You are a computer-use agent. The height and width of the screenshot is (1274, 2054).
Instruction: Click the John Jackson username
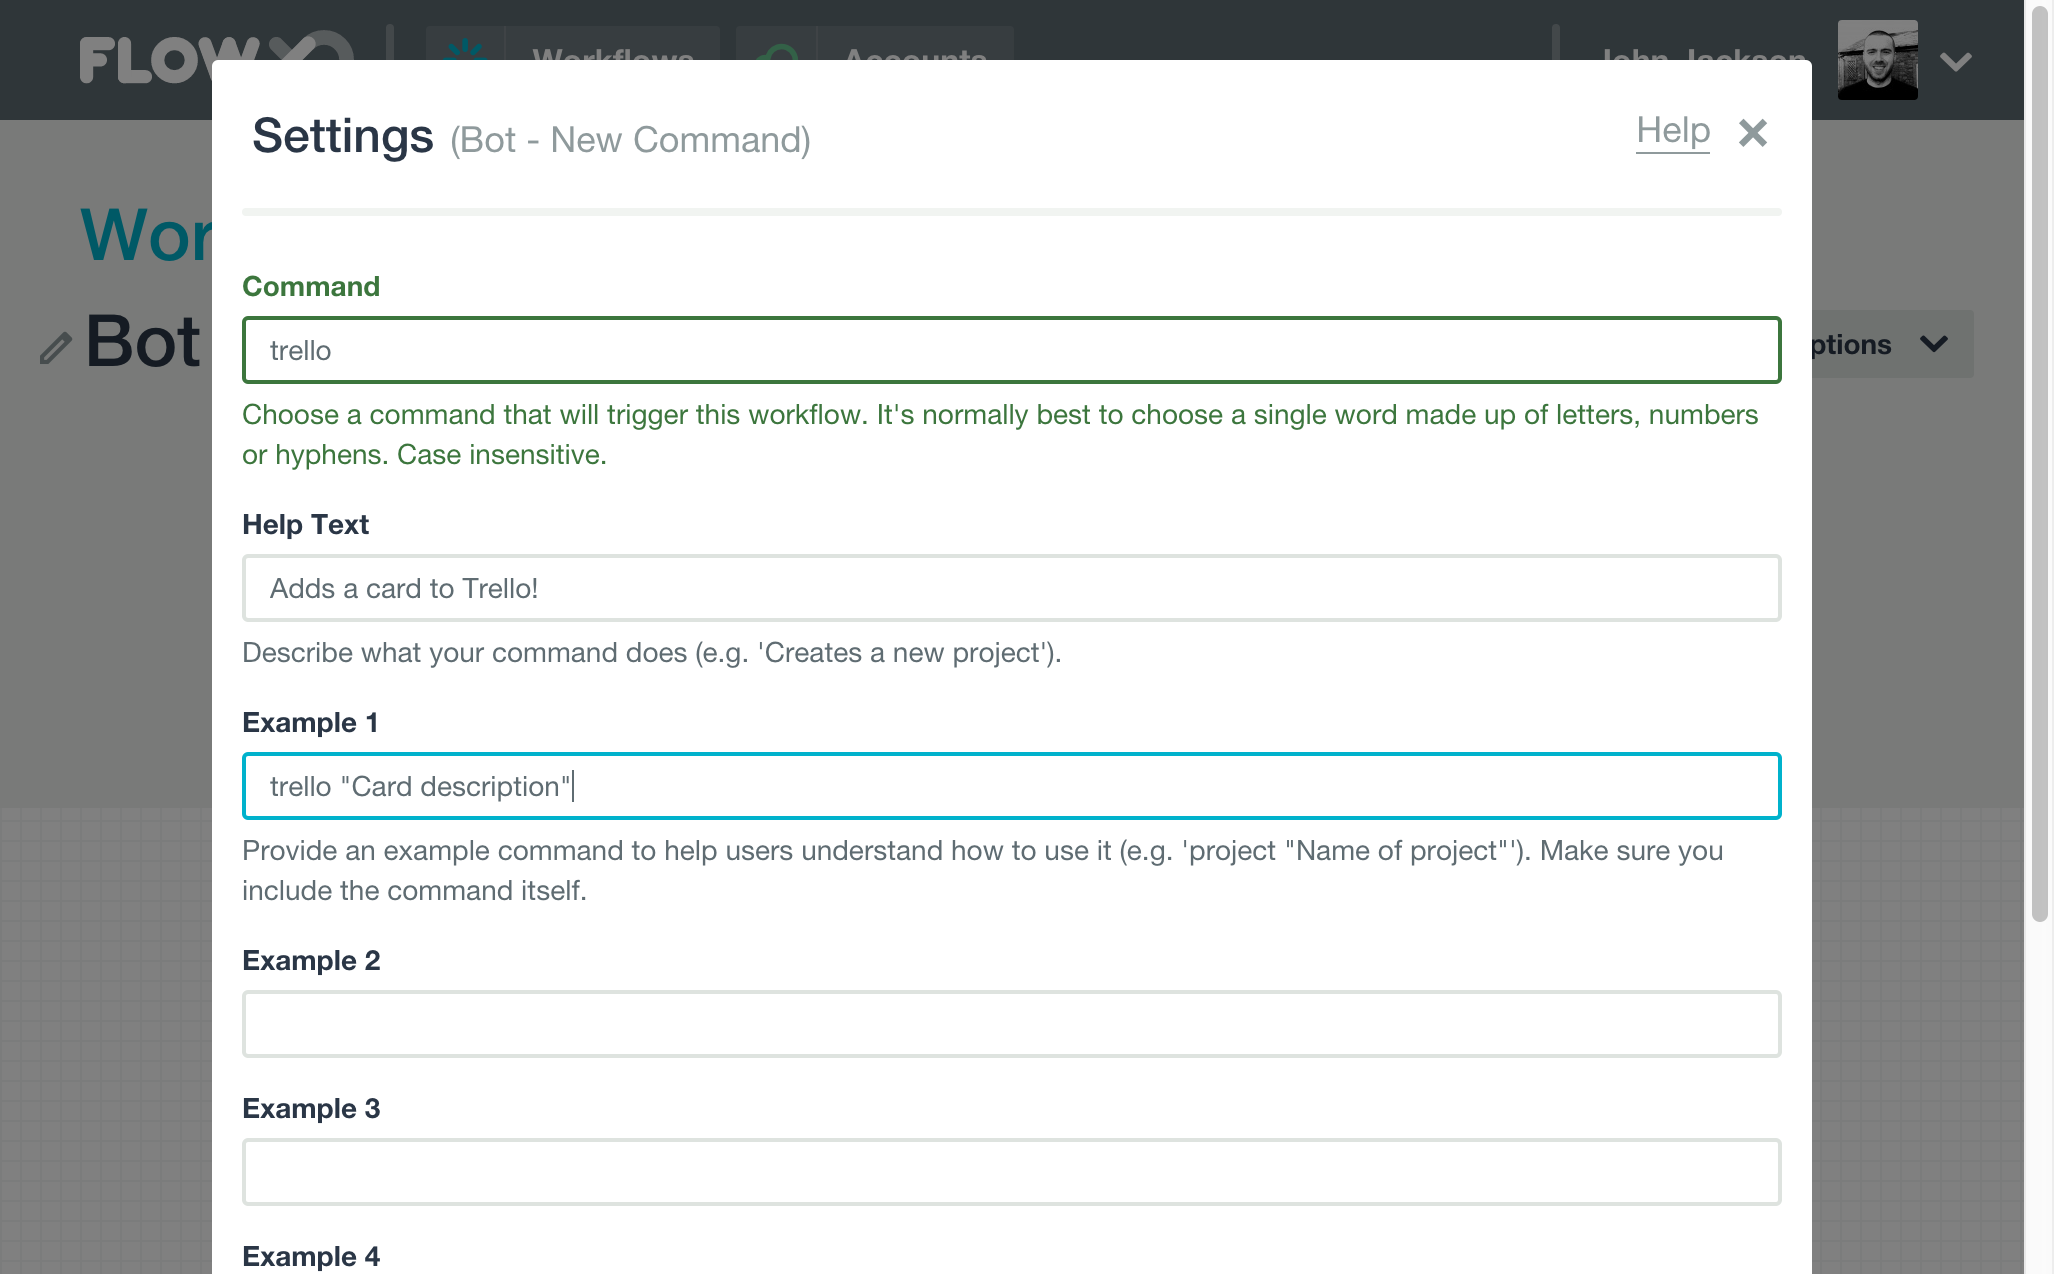(x=1704, y=54)
